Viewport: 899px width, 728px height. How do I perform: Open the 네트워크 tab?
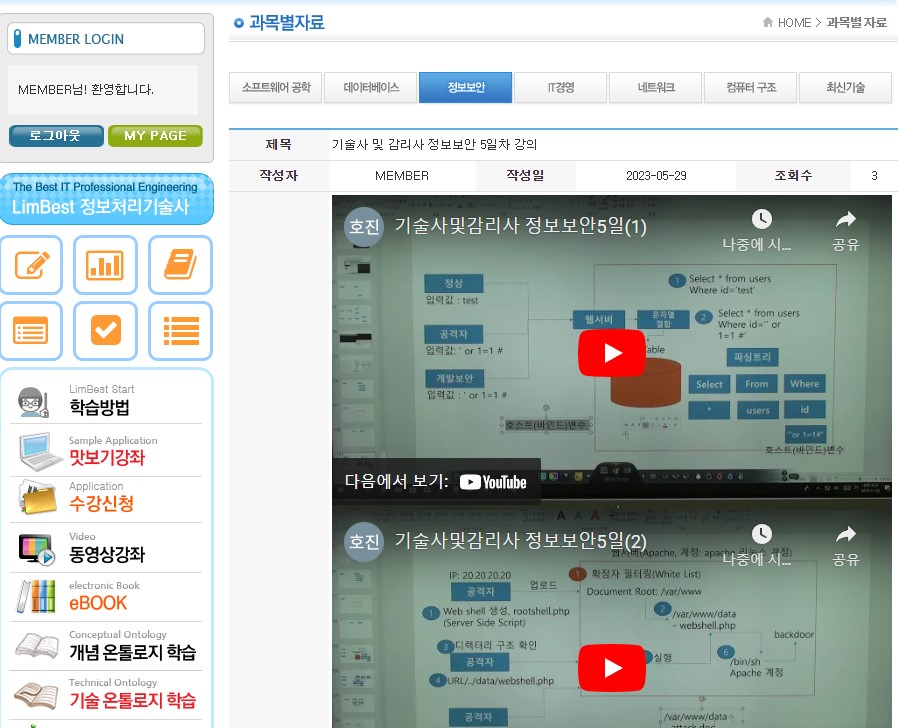(656, 88)
